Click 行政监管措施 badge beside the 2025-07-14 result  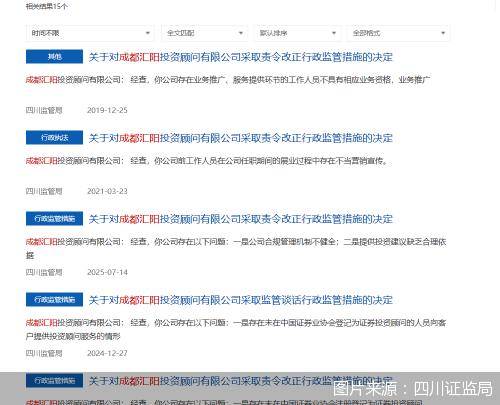[x=54, y=218]
